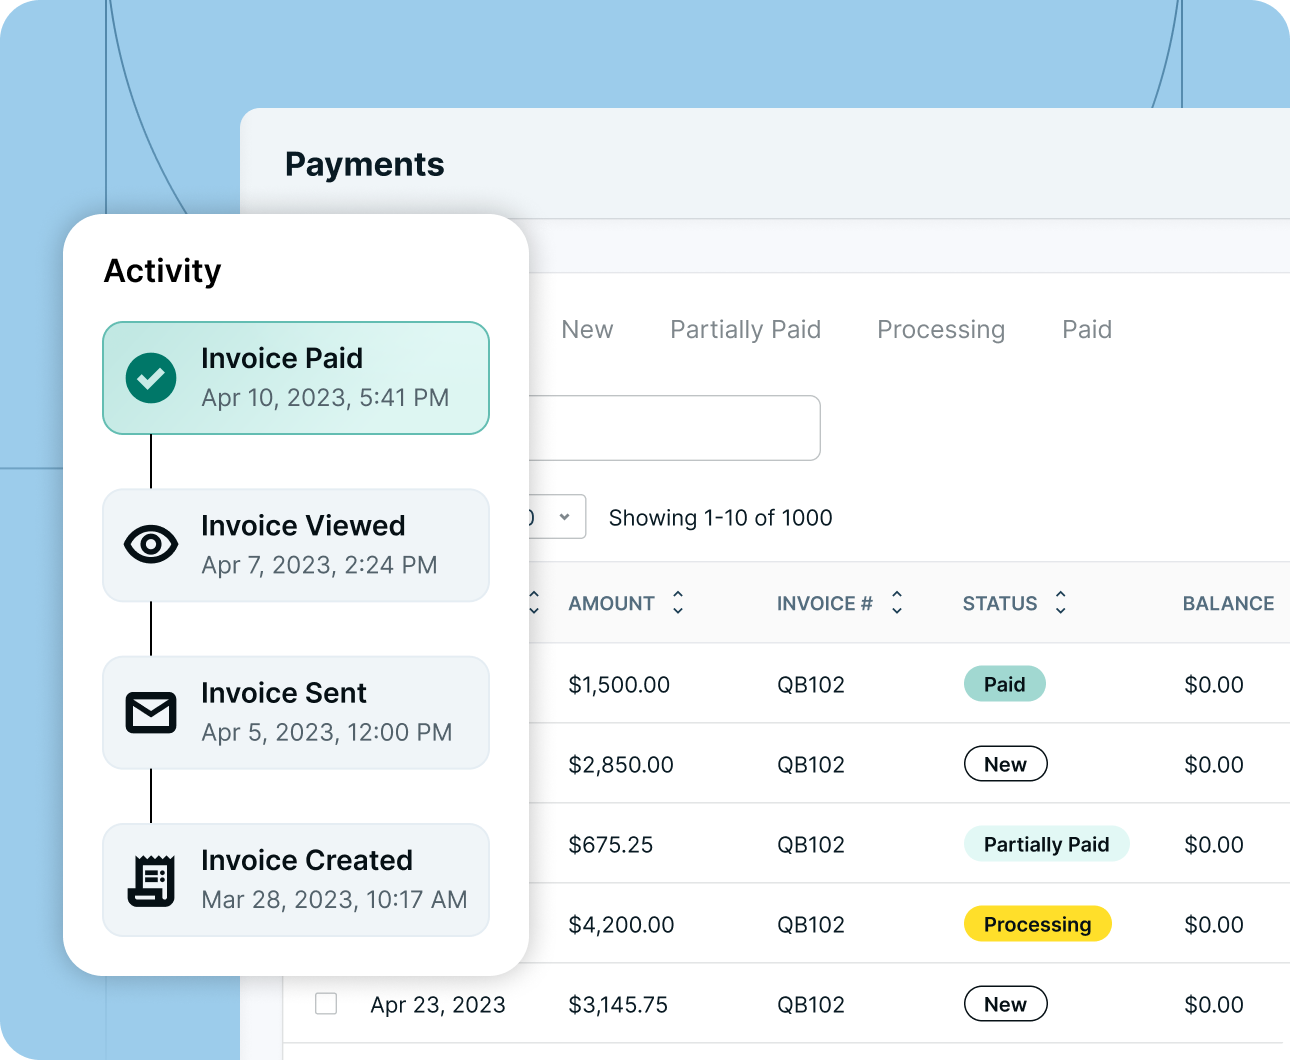This screenshot has width=1290, height=1060.
Task: Click the $3,145.75 amount cell
Action: tap(618, 1005)
